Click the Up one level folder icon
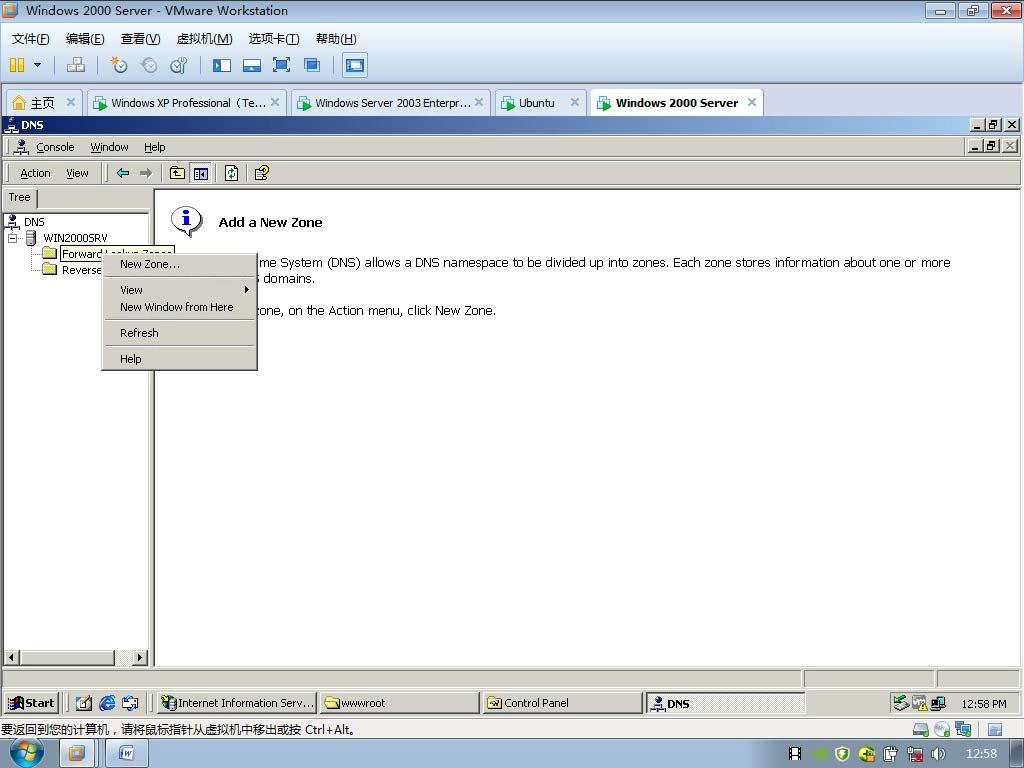This screenshot has height=768, width=1024. point(177,173)
